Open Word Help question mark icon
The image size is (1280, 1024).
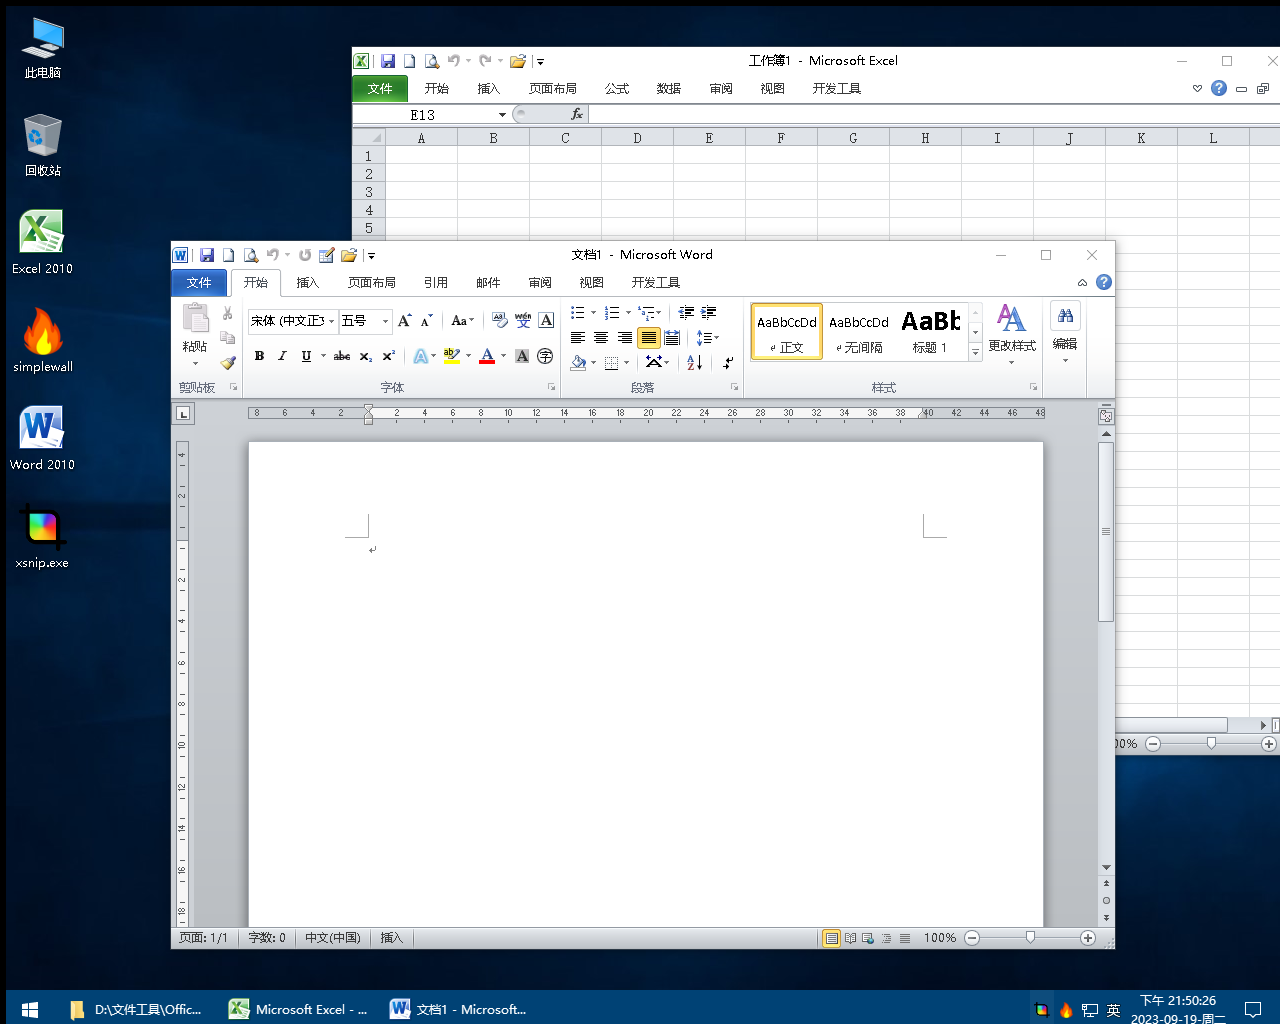tap(1104, 282)
